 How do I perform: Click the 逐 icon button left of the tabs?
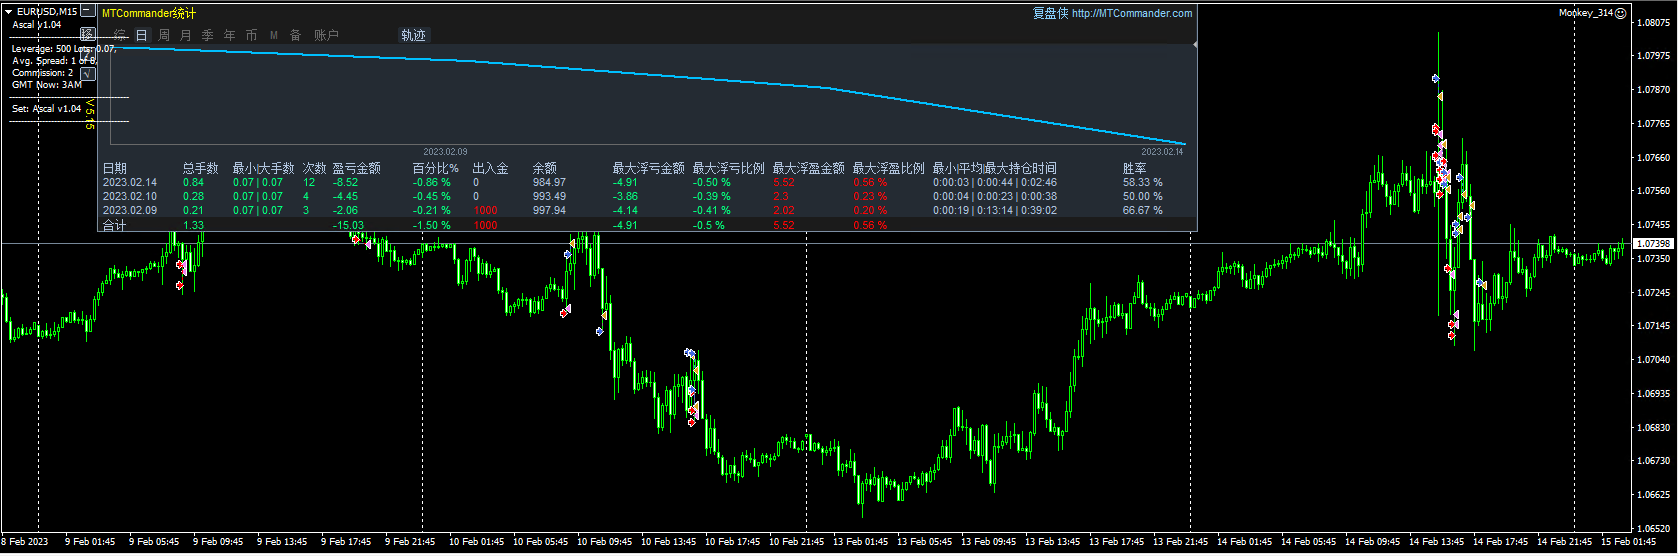(x=88, y=34)
